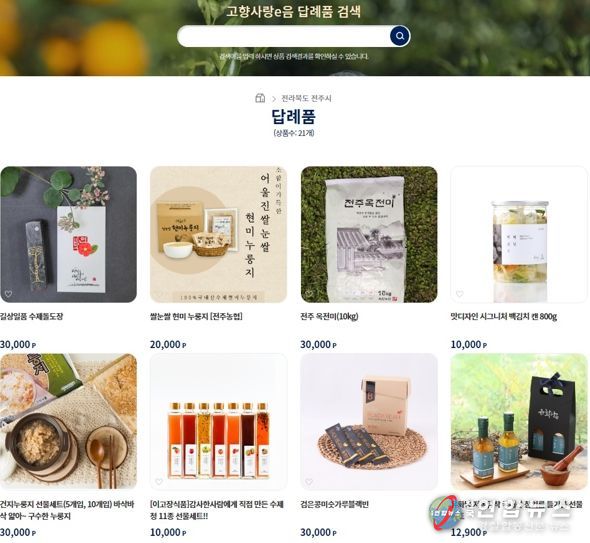
Task: Open 쌀눈쌀 현미 누룽지 product image
Action: [x=219, y=234]
